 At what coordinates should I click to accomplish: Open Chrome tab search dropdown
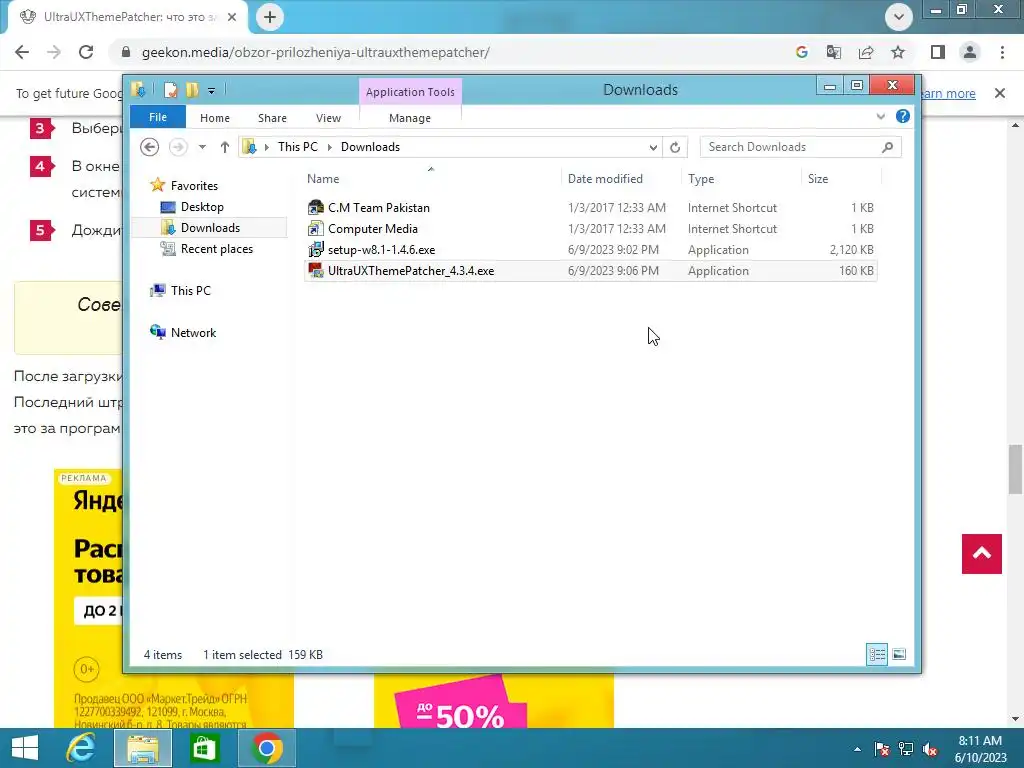899,17
